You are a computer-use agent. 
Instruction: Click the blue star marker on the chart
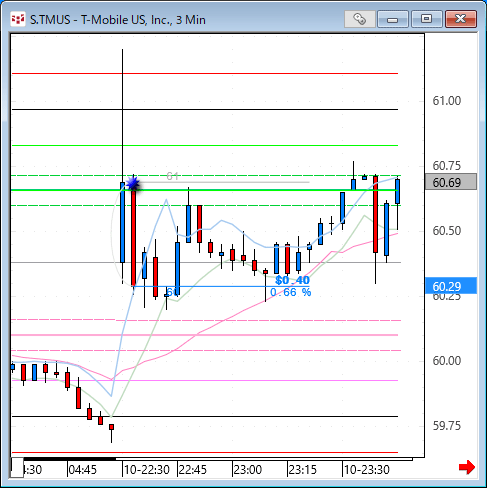click(133, 183)
